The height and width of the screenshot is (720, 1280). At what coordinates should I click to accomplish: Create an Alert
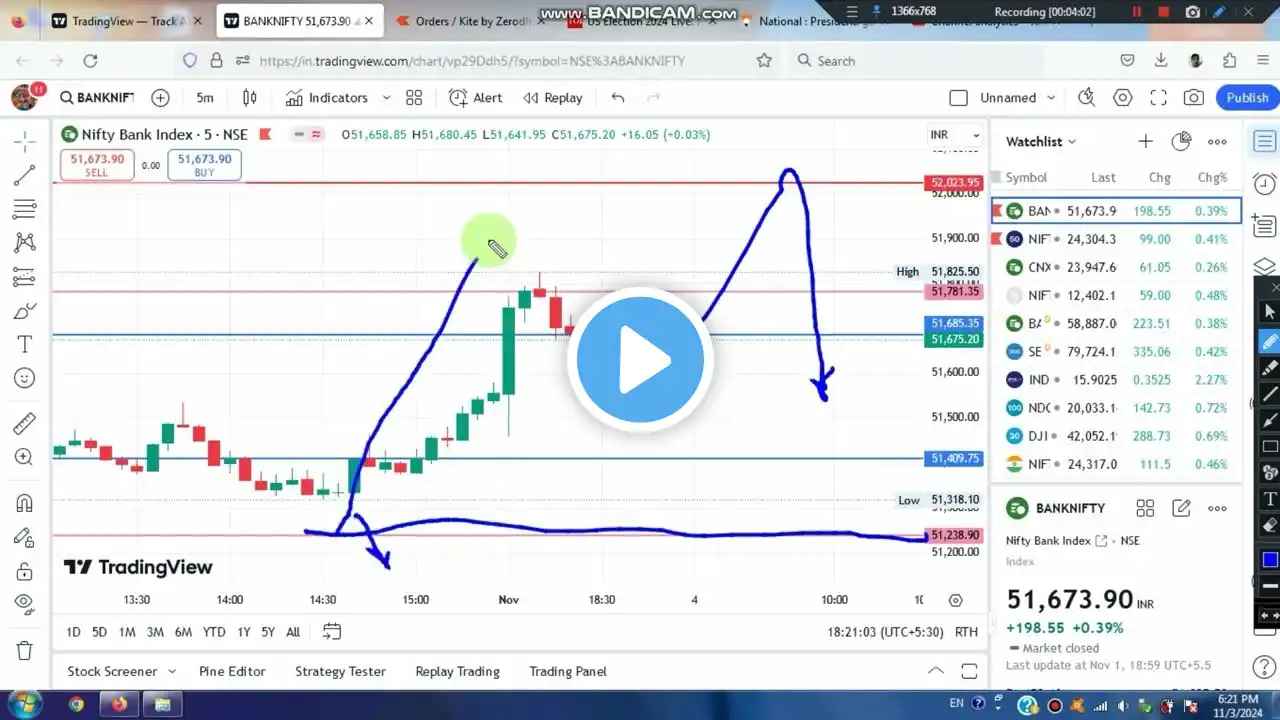[x=476, y=97]
